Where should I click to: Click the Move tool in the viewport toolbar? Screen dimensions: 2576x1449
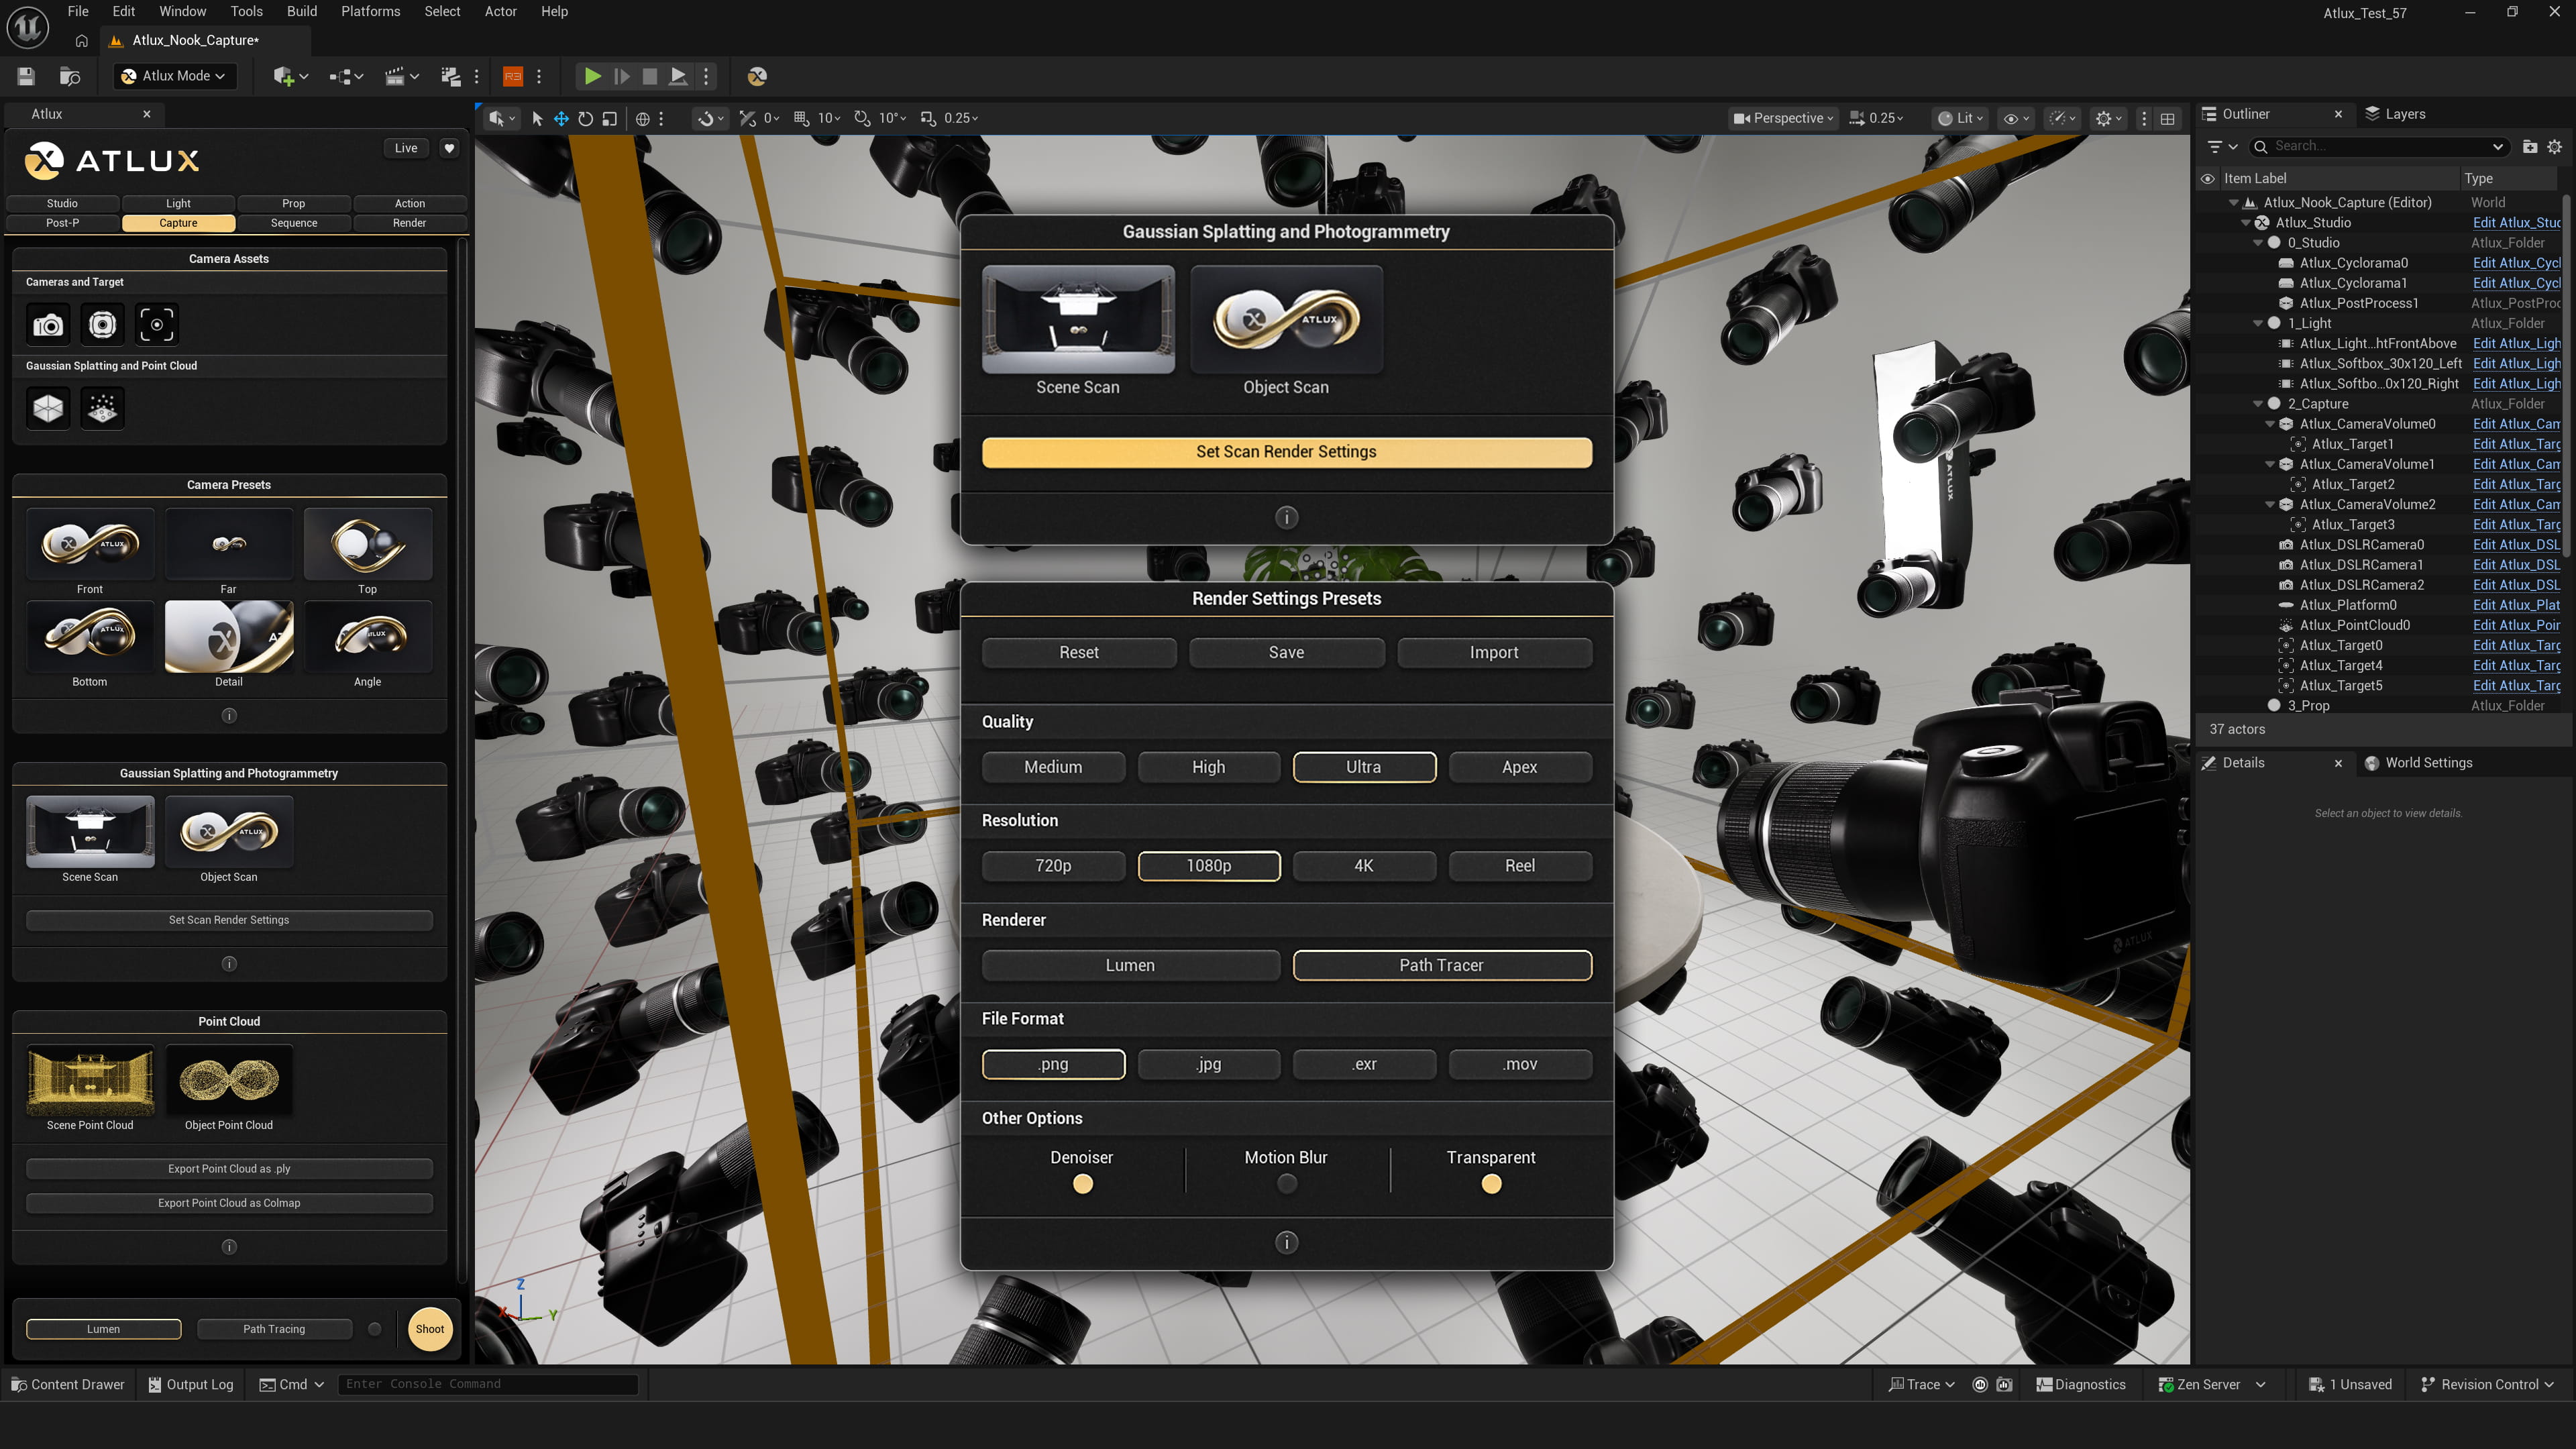[562, 118]
